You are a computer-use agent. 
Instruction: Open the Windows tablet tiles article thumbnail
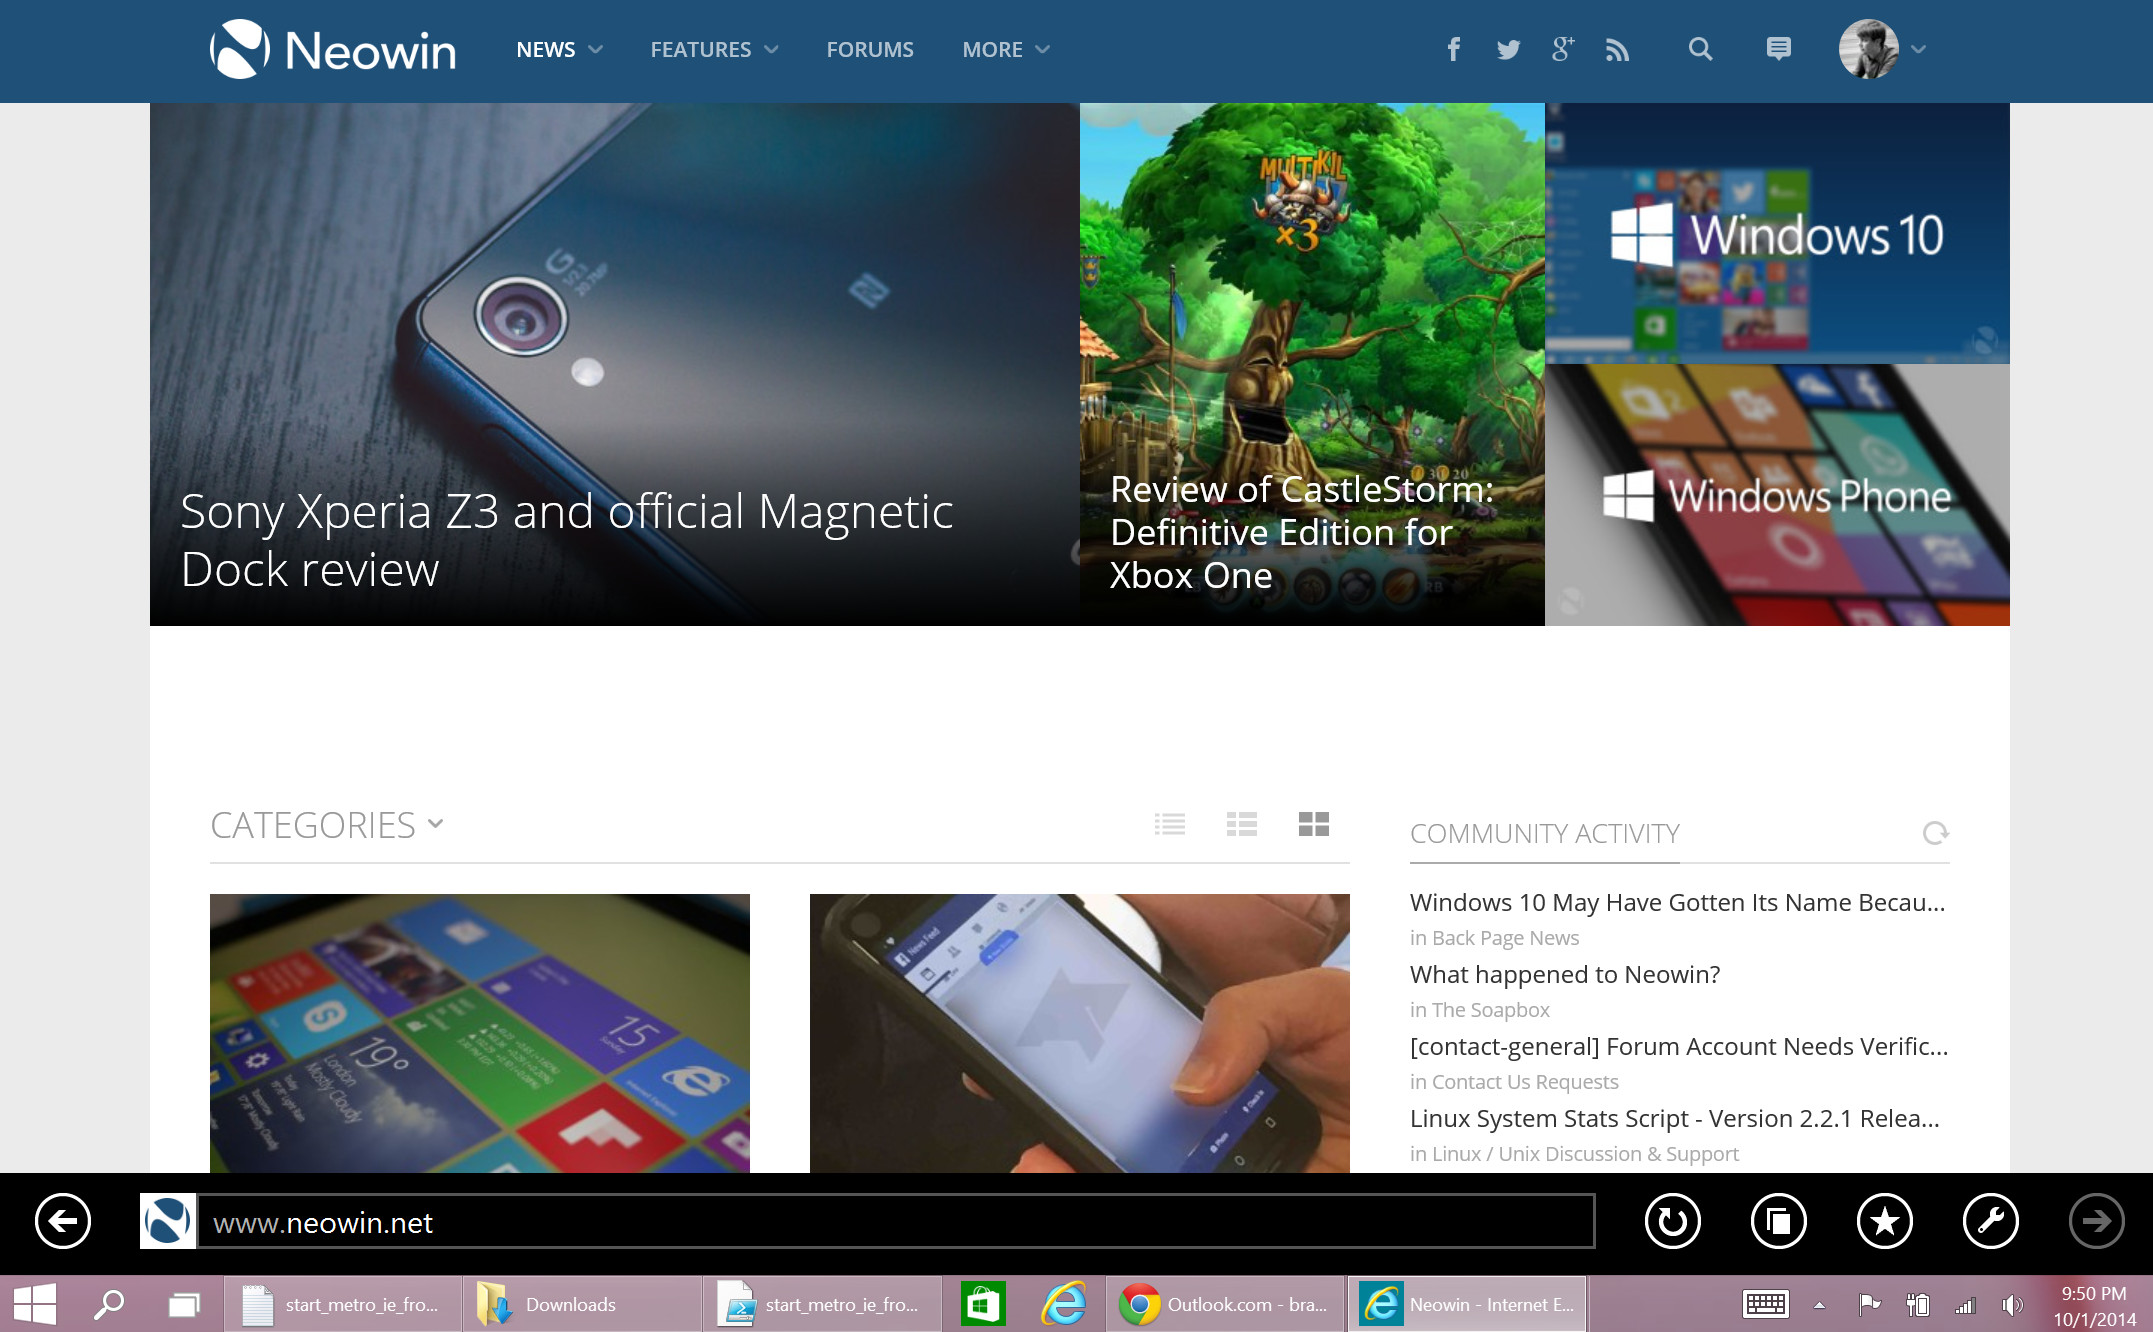(480, 1033)
